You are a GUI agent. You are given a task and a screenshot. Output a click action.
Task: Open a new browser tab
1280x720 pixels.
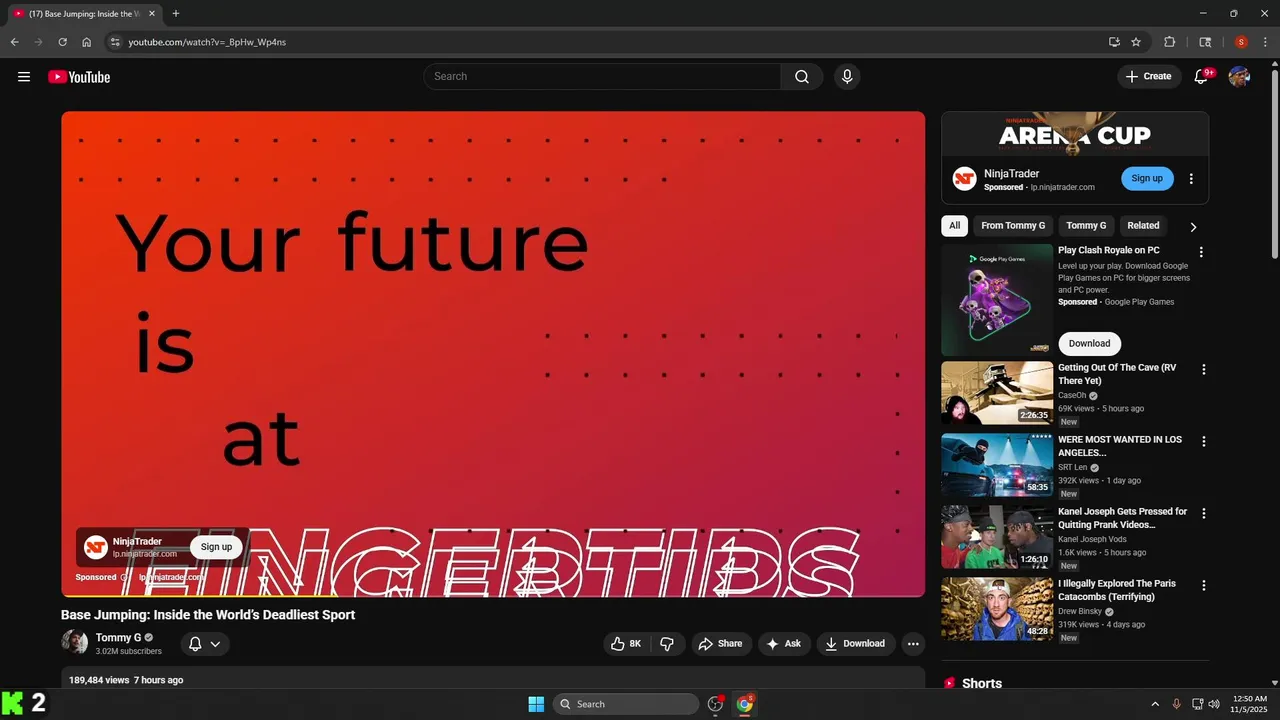click(176, 14)
